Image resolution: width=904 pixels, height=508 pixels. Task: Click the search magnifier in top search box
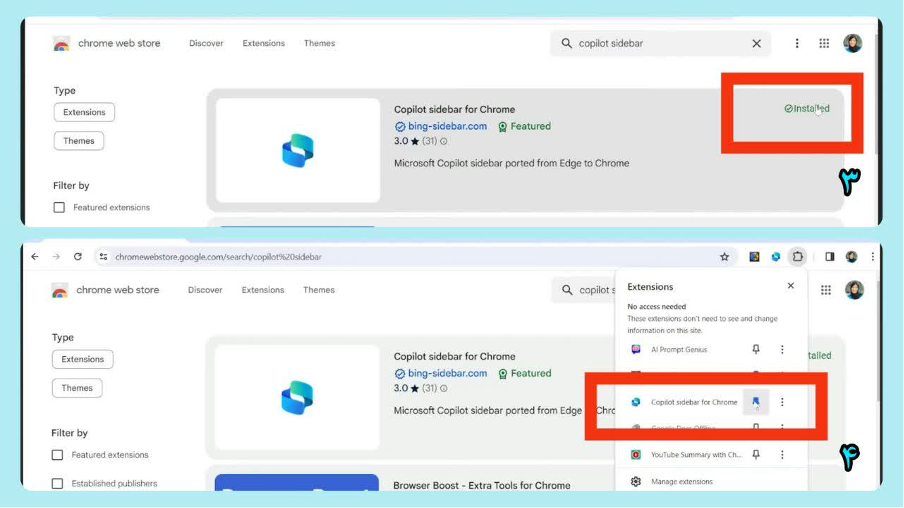point(567,43)
